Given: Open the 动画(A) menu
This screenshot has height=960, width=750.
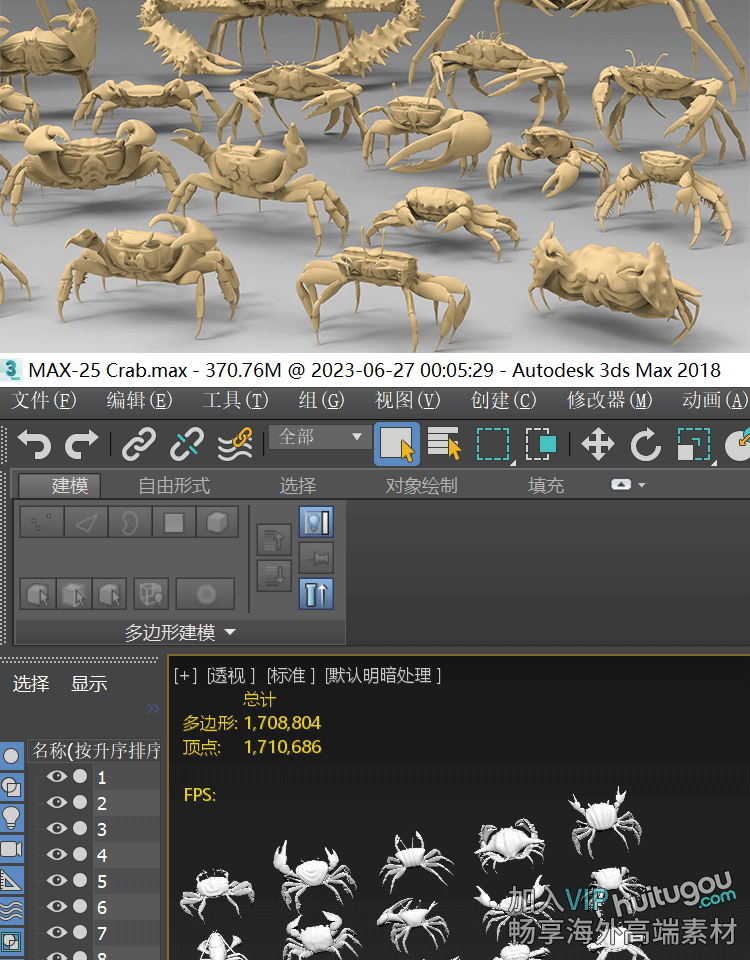Looking at the screenshot, I should click(715, 400).
